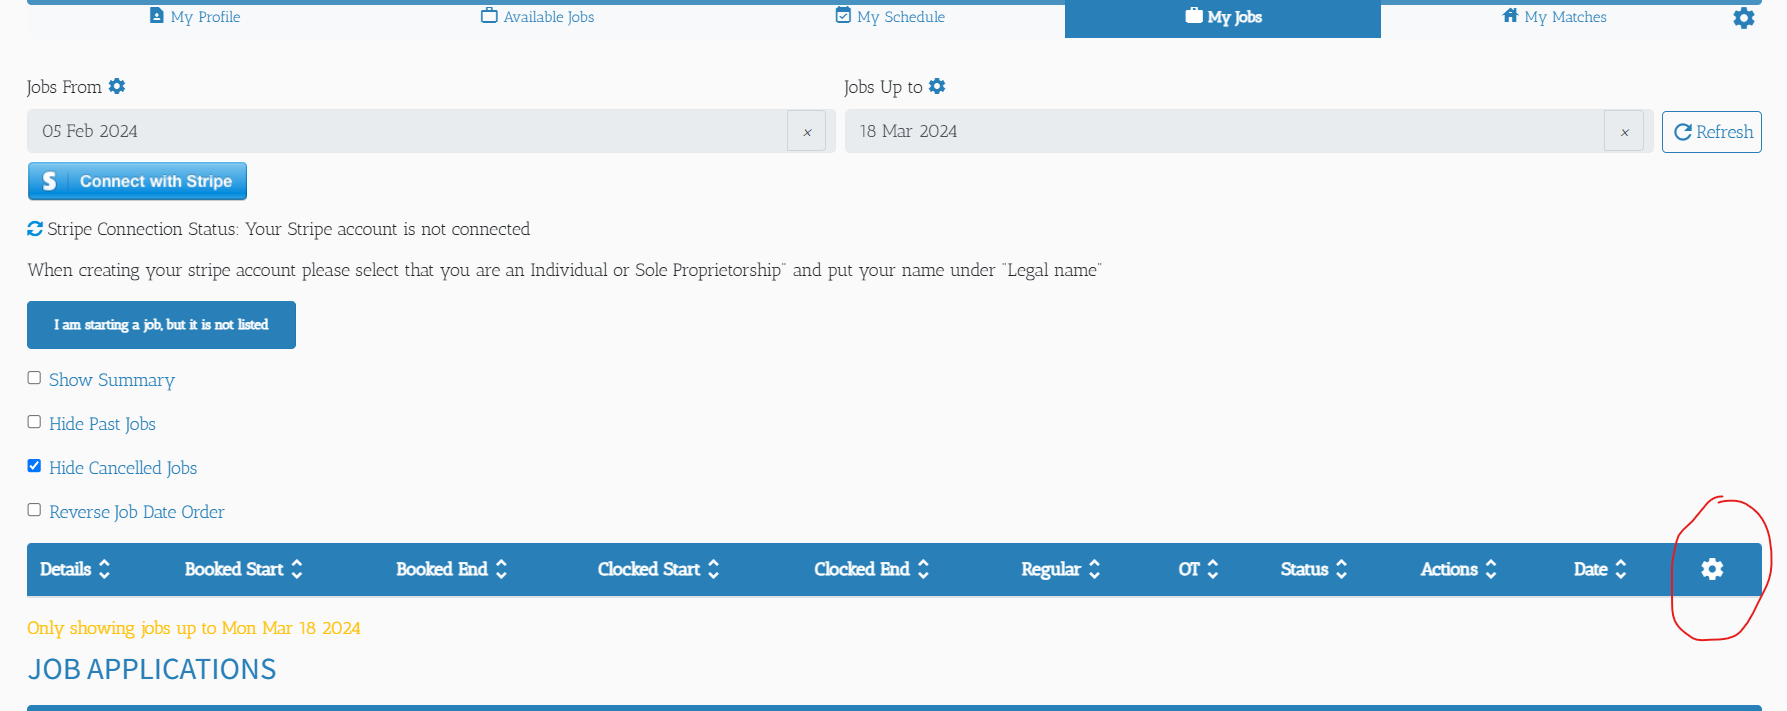Clear the Jobs Up to date with x
Image resolution: width=1787 pixels, height=711 pixels.
(x=1624, y=131)
